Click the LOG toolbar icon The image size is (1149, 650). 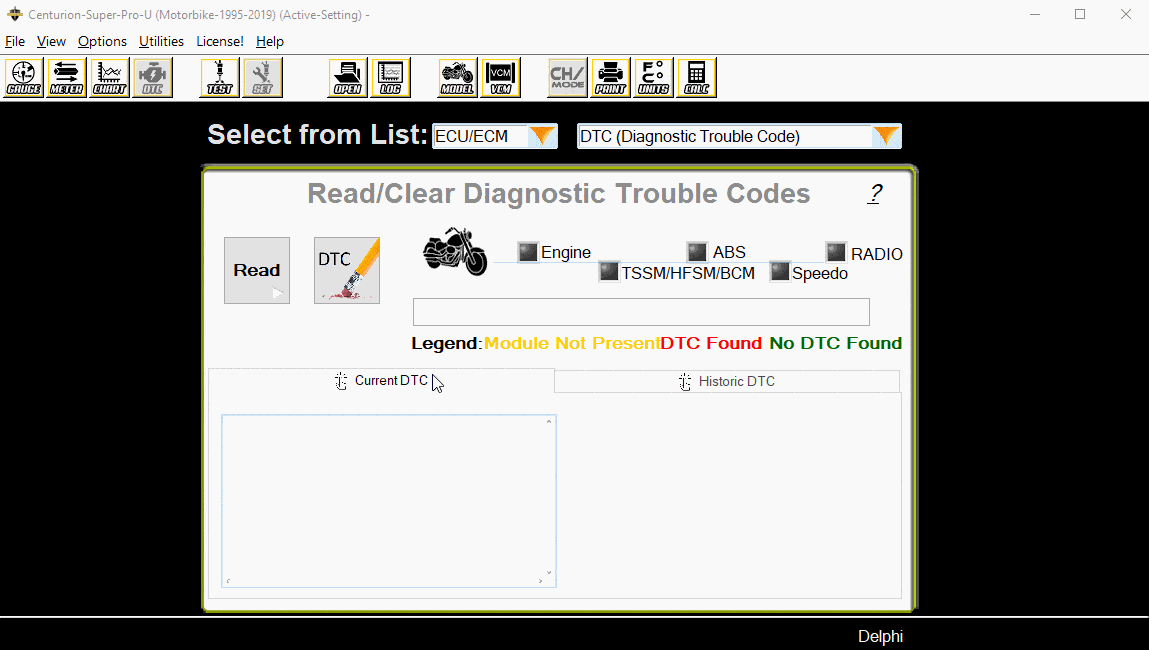(x=391, y=78)
